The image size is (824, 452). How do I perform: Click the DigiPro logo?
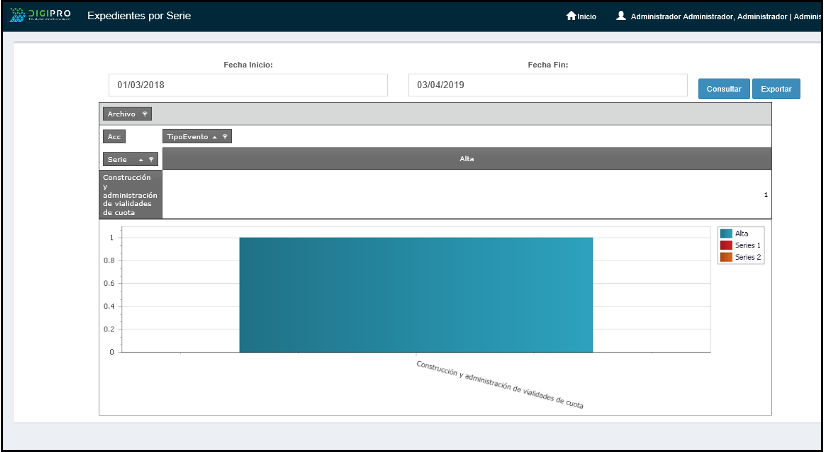[x=41, y=16]
